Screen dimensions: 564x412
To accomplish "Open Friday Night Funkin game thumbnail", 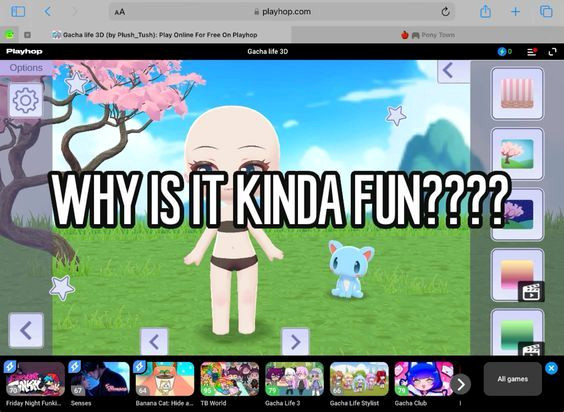I will (x=35, y=379).
